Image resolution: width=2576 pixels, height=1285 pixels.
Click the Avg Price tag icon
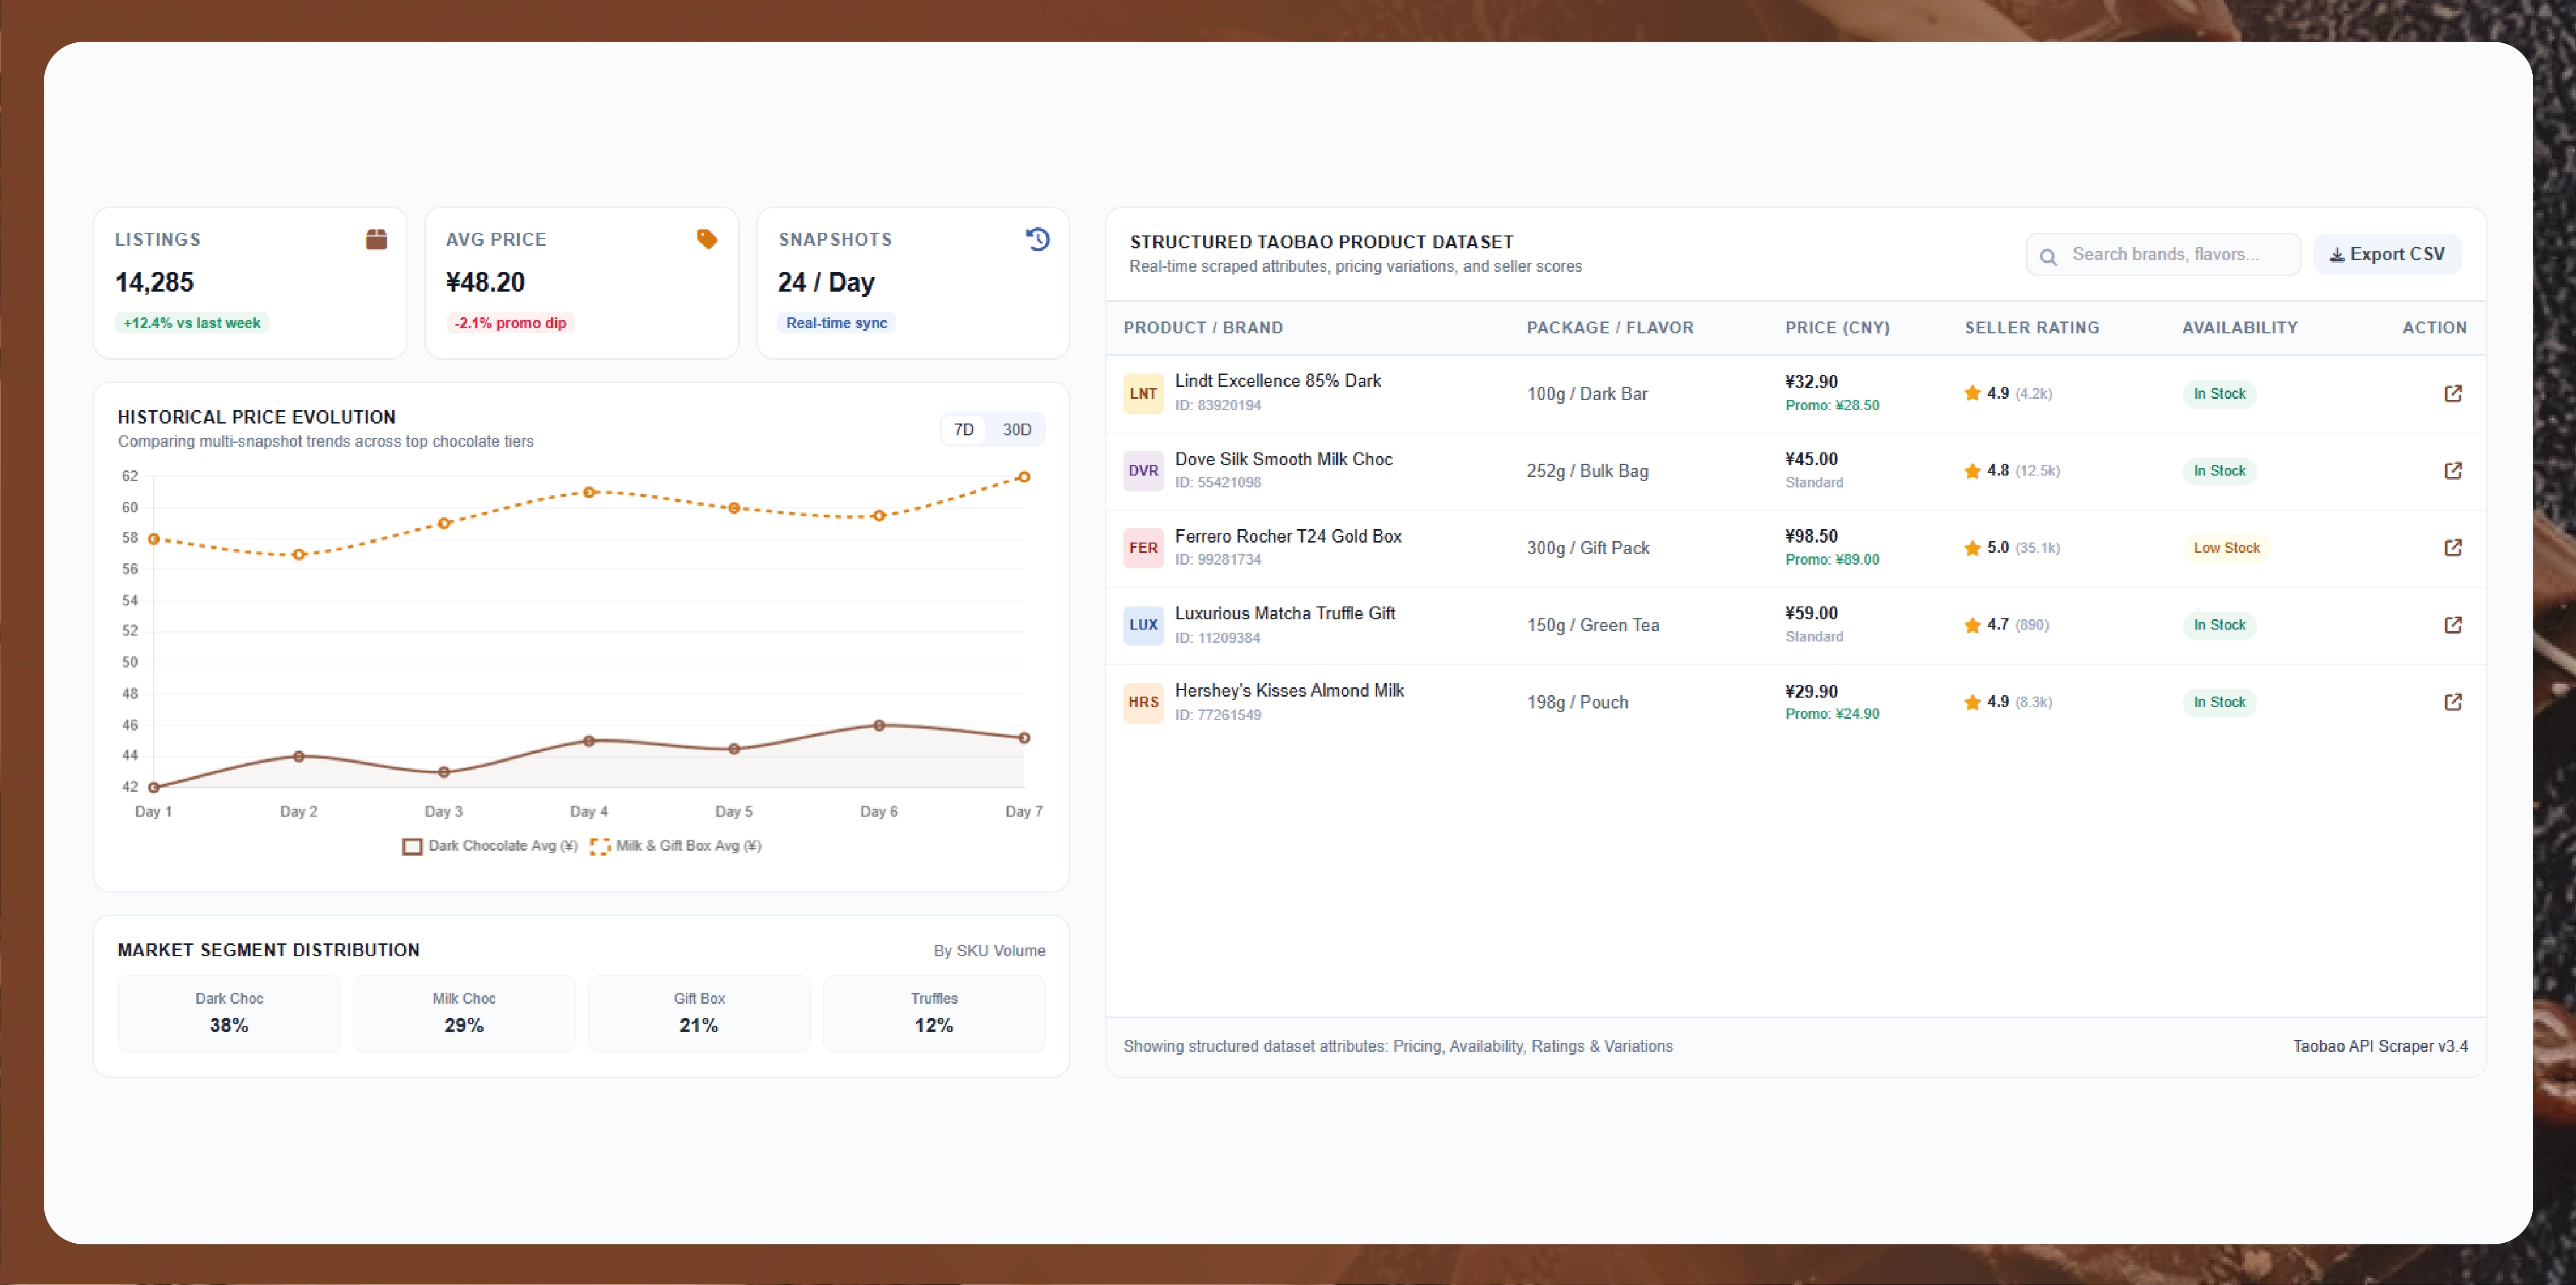707,239
